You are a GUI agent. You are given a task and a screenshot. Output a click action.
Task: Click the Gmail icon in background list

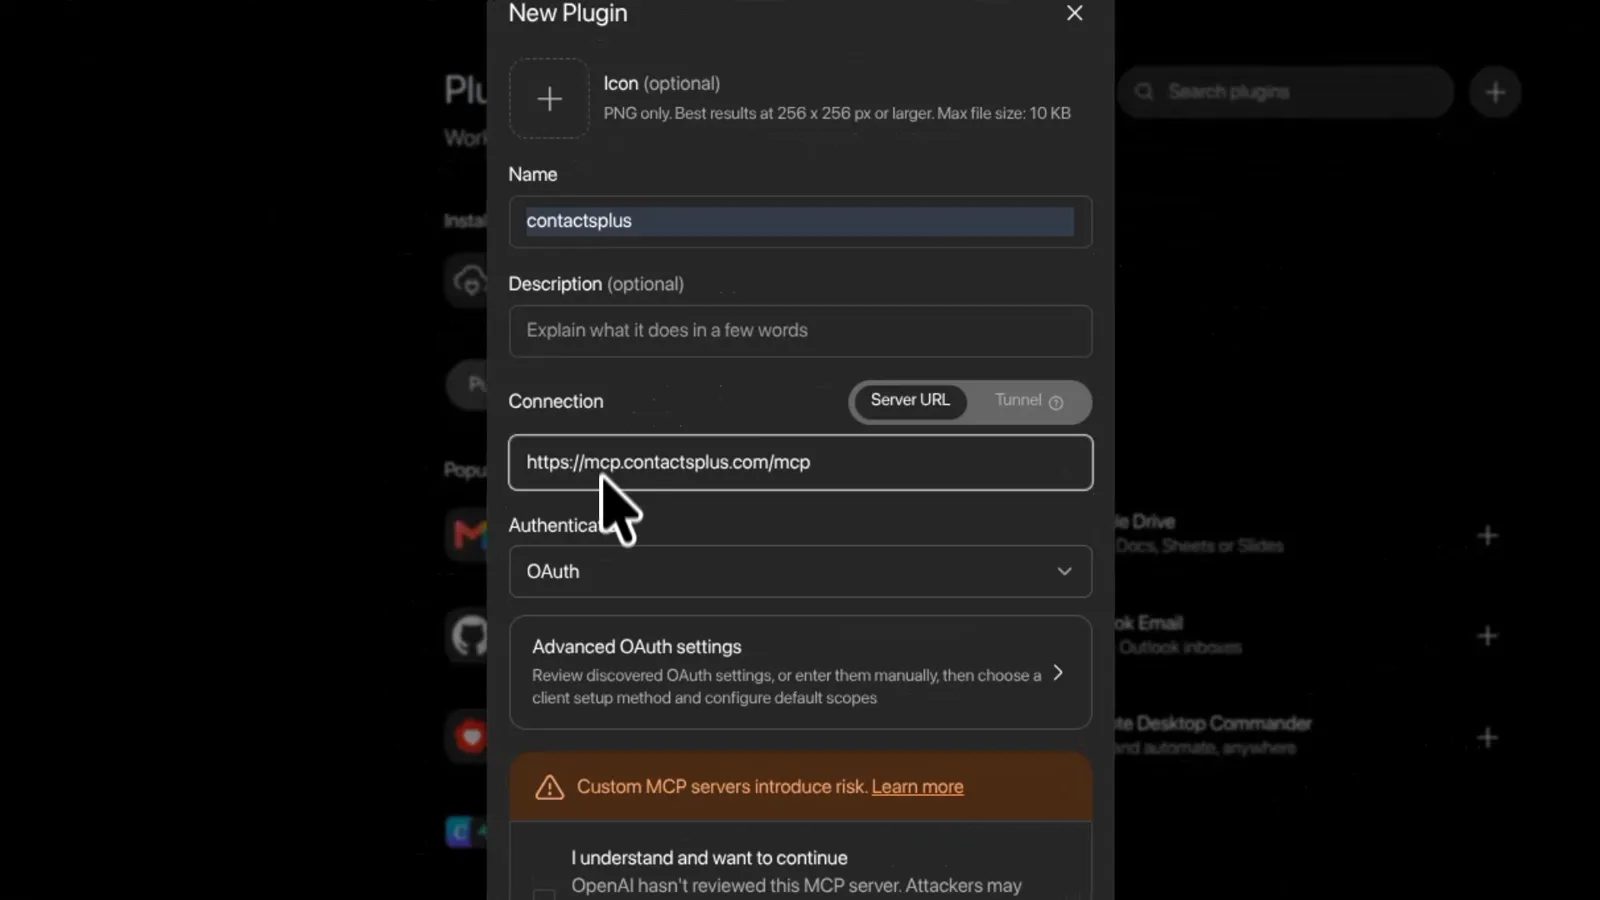pos(469,534)
